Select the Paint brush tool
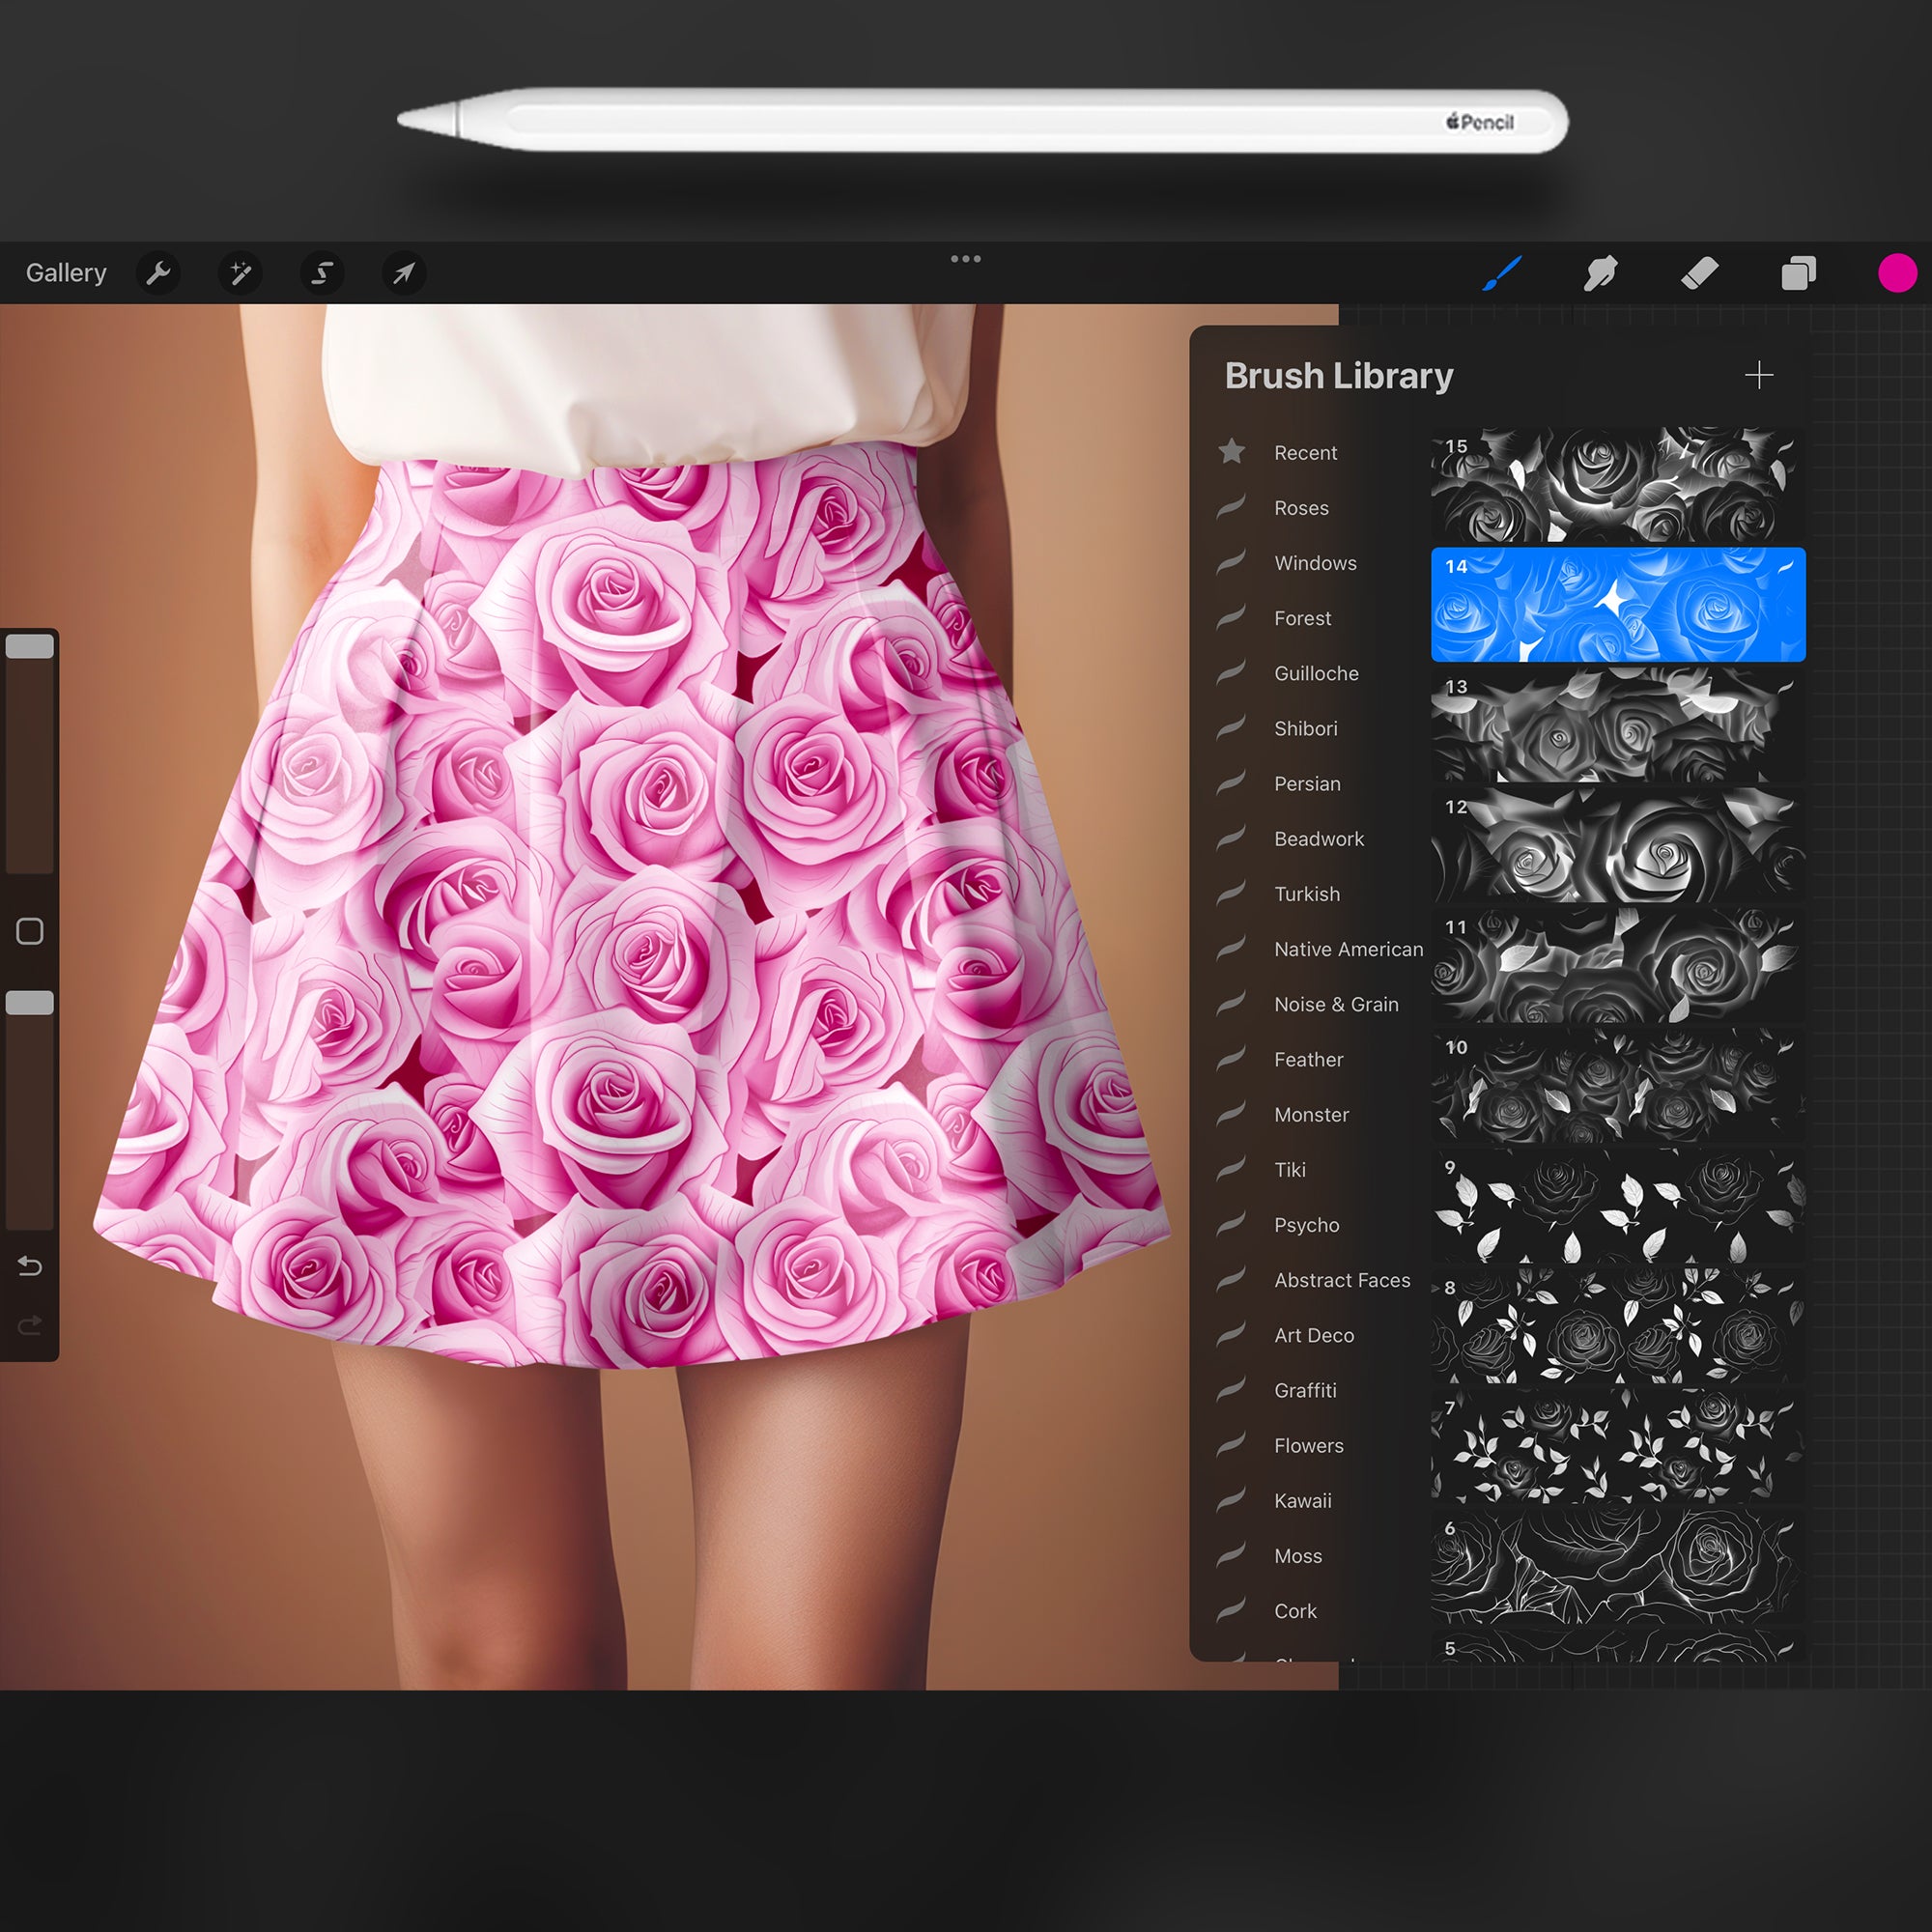1932x1932 pixels. (1503, 272)
